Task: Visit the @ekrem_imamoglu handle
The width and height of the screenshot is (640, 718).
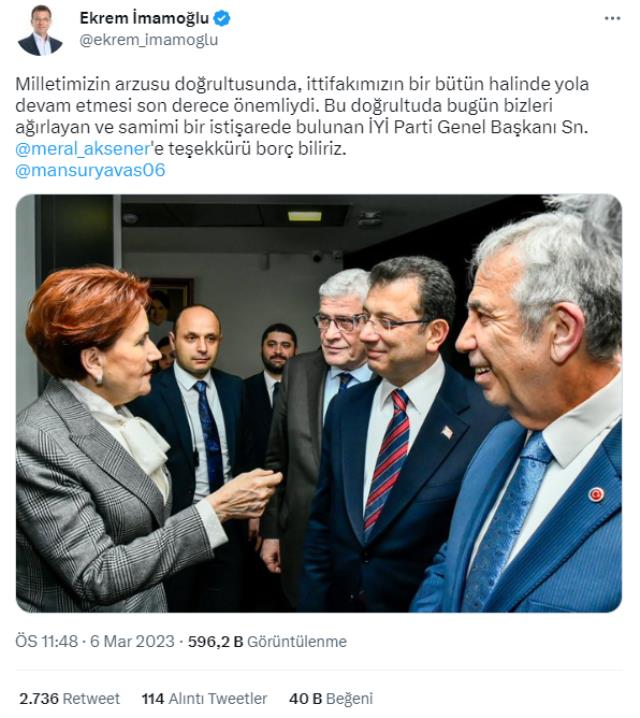Action: [x=149, y=40]
